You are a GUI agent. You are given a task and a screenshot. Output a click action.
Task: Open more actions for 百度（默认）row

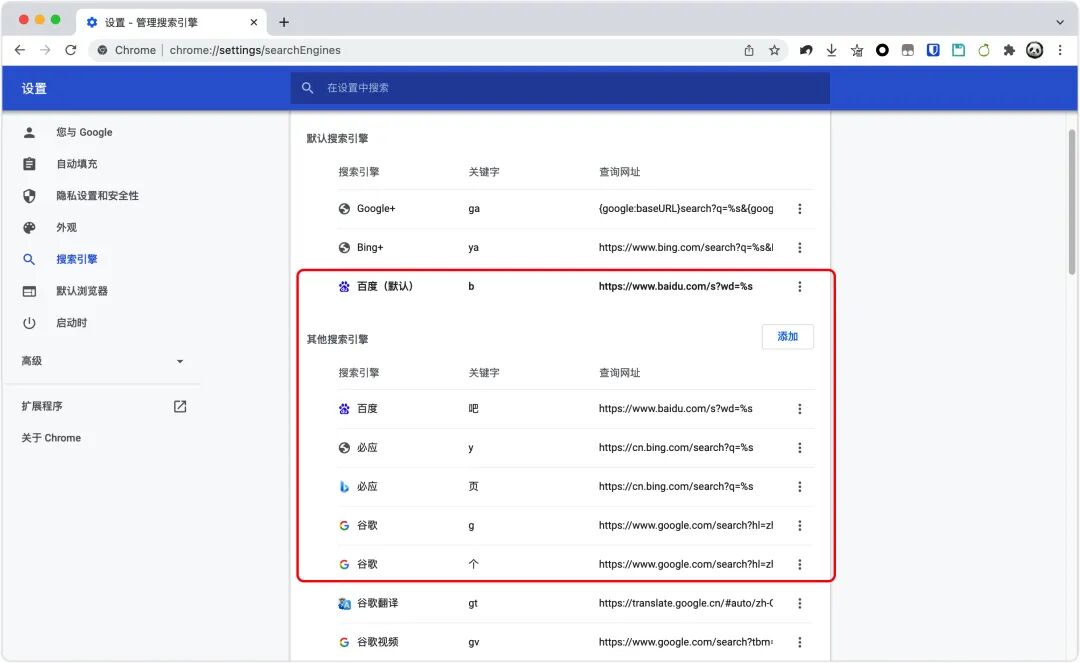800,286
